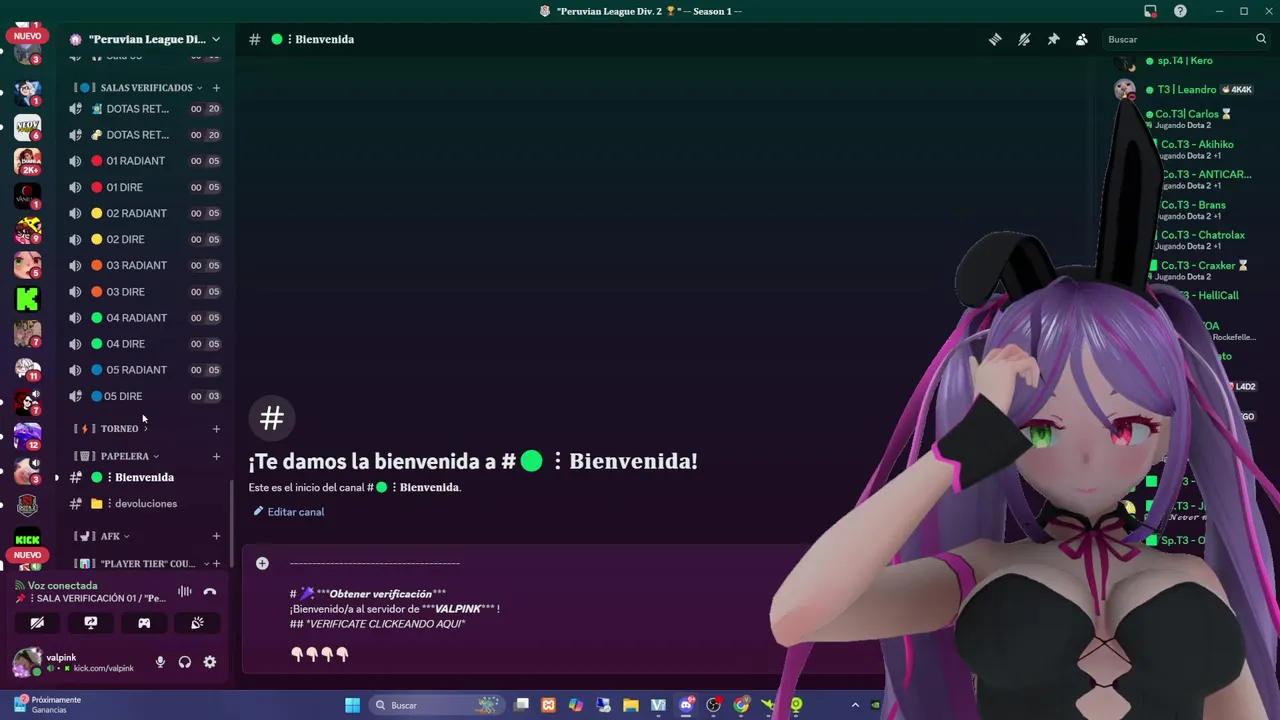Screen dimensions: 1280x720
Task: Disconnect from voice call
Action: click(x=210, y=592)
